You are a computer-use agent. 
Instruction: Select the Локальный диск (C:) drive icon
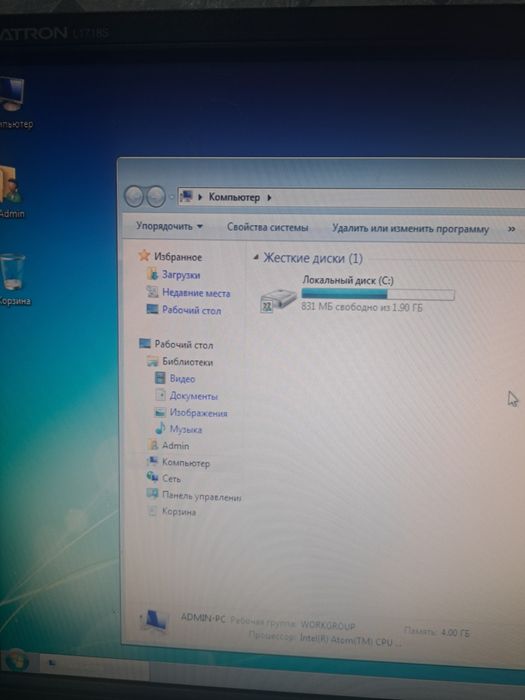tap(278, 300)
